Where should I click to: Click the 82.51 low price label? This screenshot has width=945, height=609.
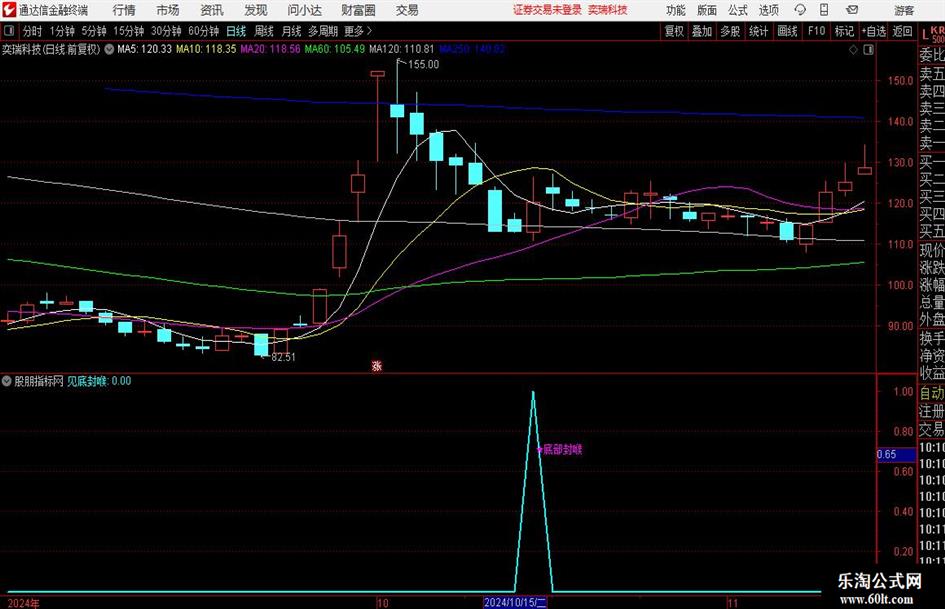coord(283,357)
